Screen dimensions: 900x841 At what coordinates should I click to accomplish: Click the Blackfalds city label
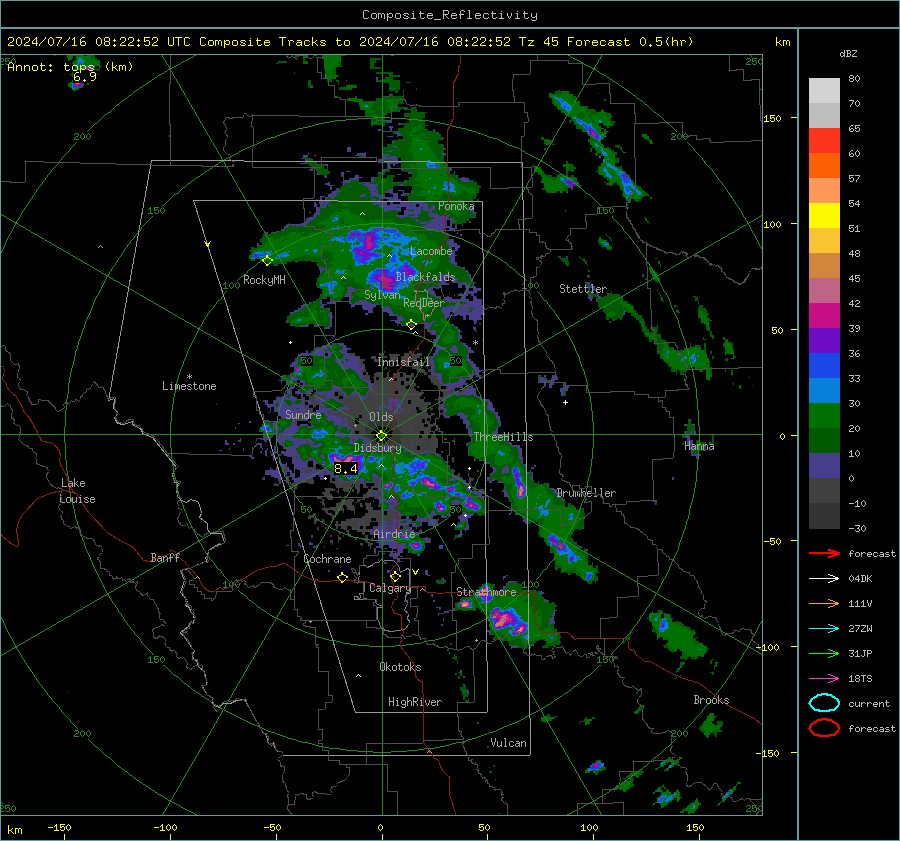click(x=425, y=277)
